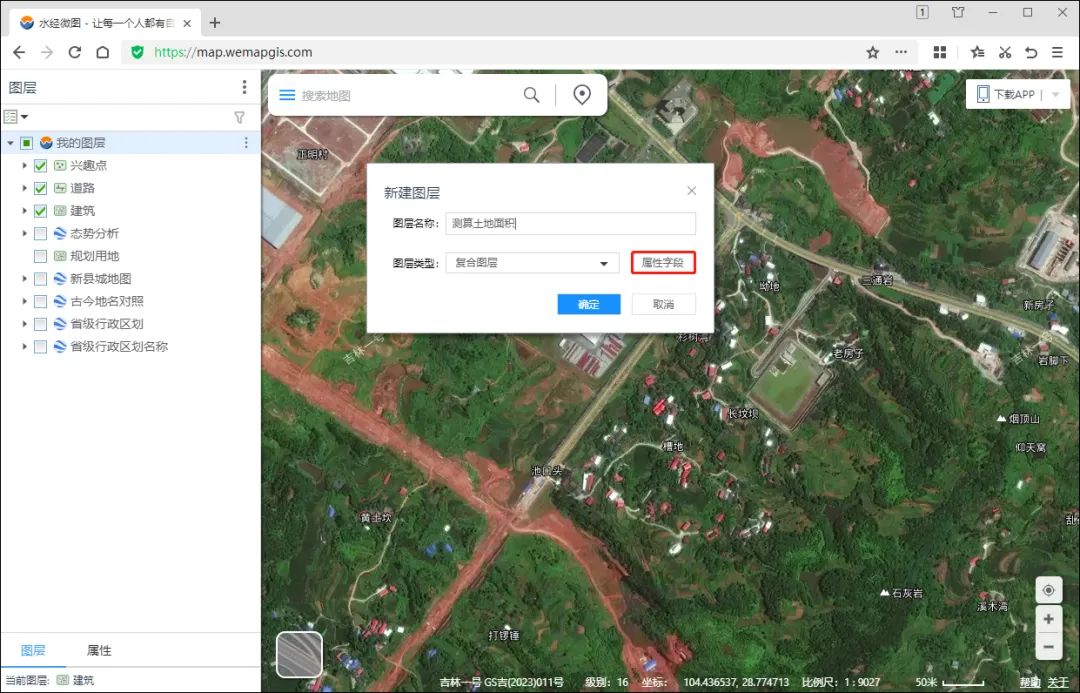Click the magnifier search icon
Screen dimensions: 1080x693
pyautogui.click(x=531, y=94)
